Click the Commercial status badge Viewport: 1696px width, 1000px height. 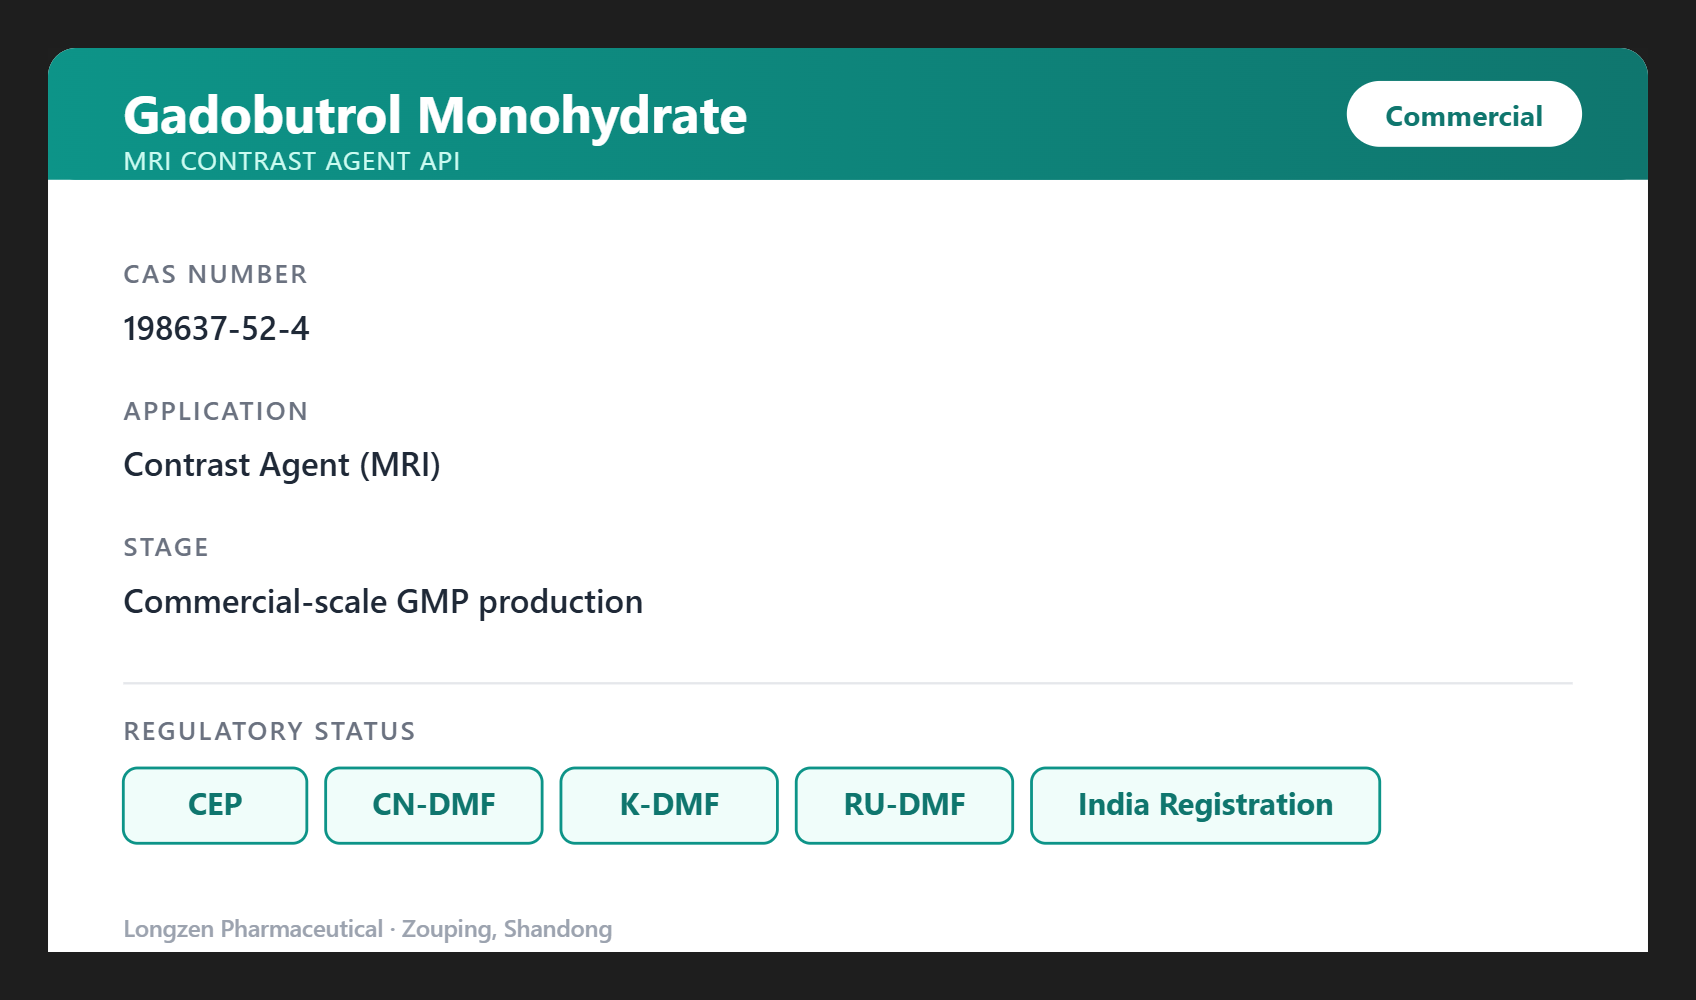click(x=1464, y=114)
